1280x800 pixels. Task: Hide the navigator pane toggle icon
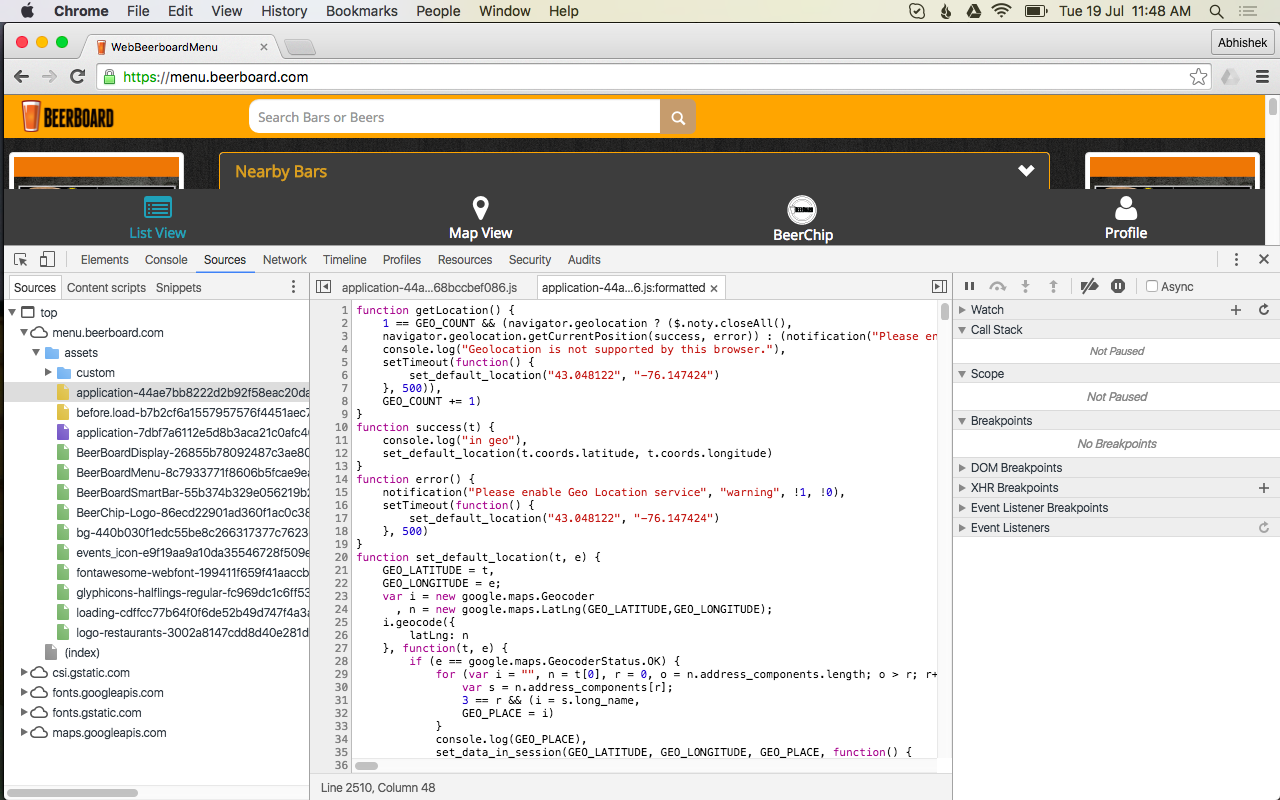pos(323,287)
